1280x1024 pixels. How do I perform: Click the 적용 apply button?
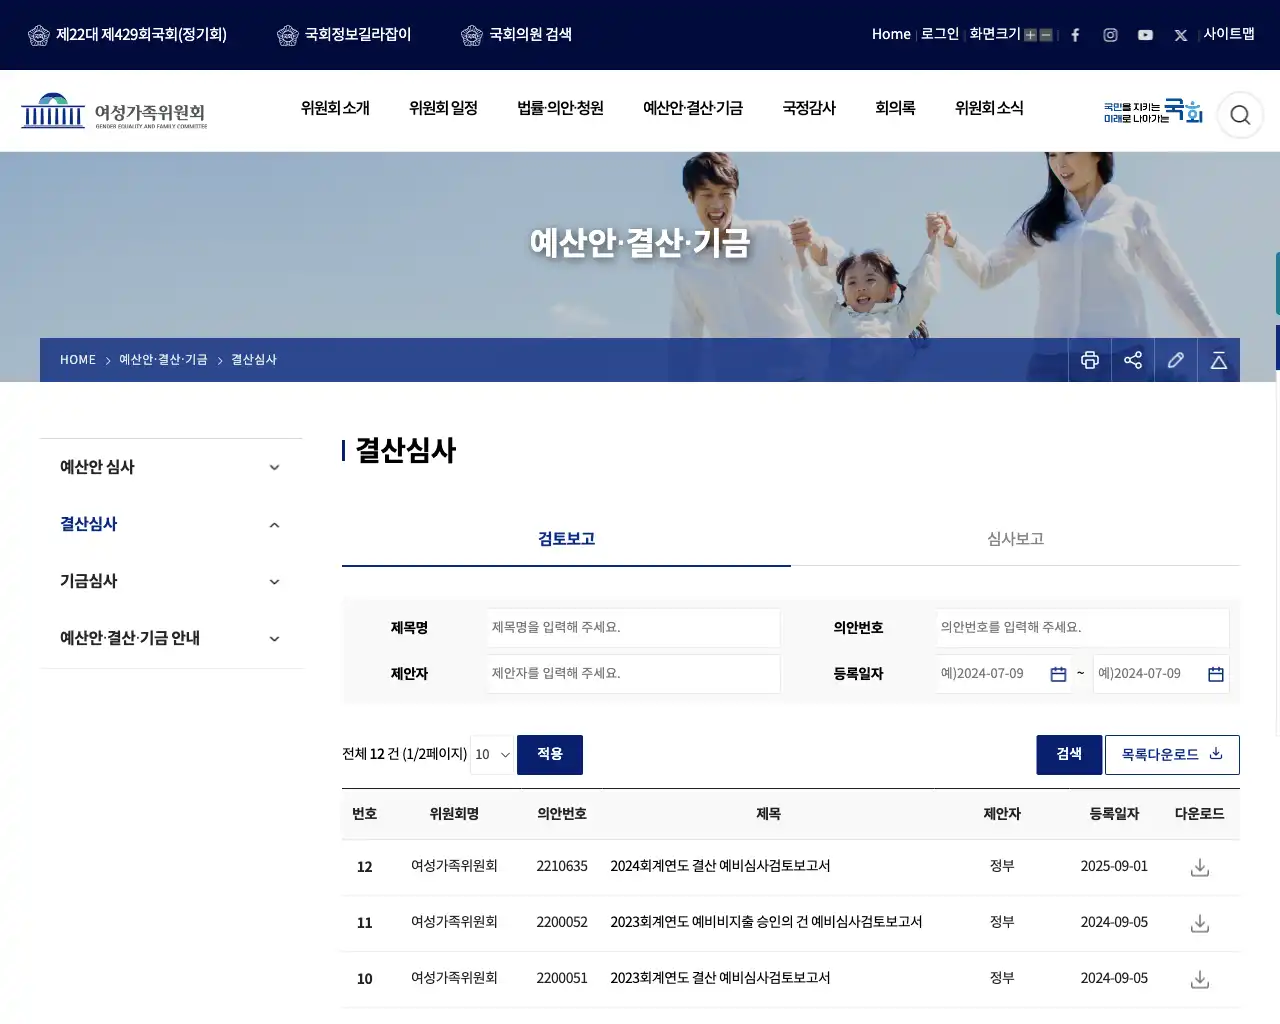tap(550, 754)
